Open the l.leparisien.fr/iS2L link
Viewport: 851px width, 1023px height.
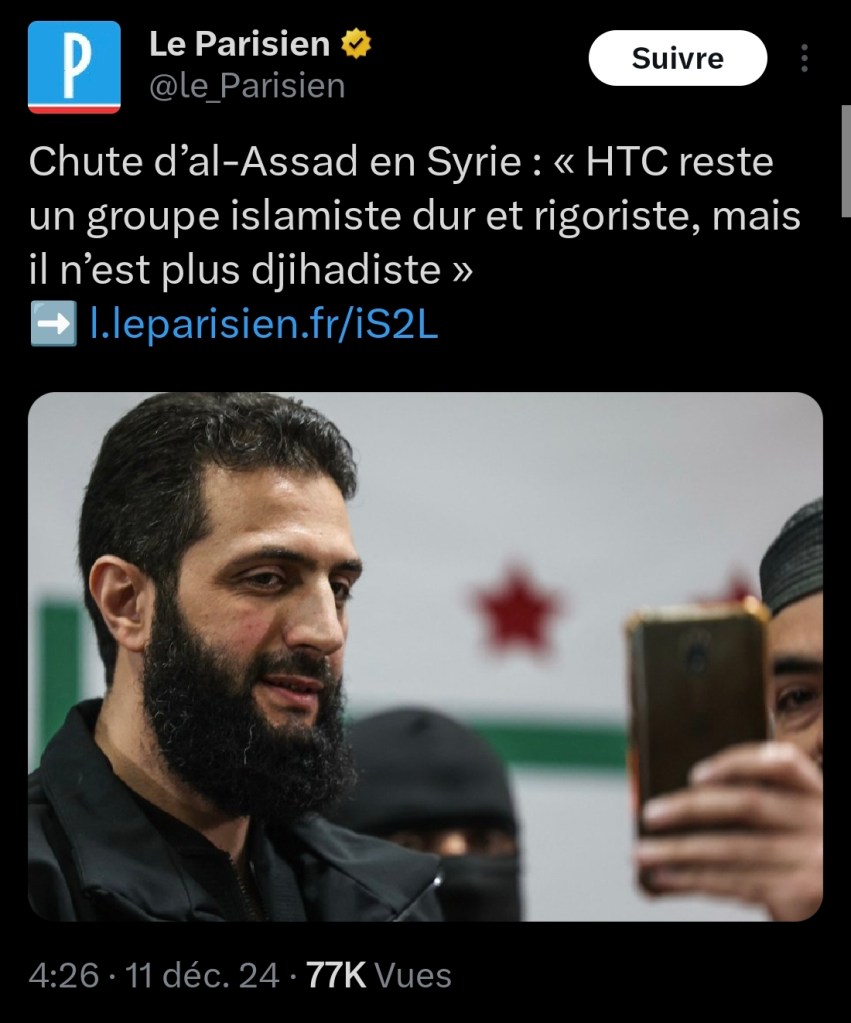264,324
